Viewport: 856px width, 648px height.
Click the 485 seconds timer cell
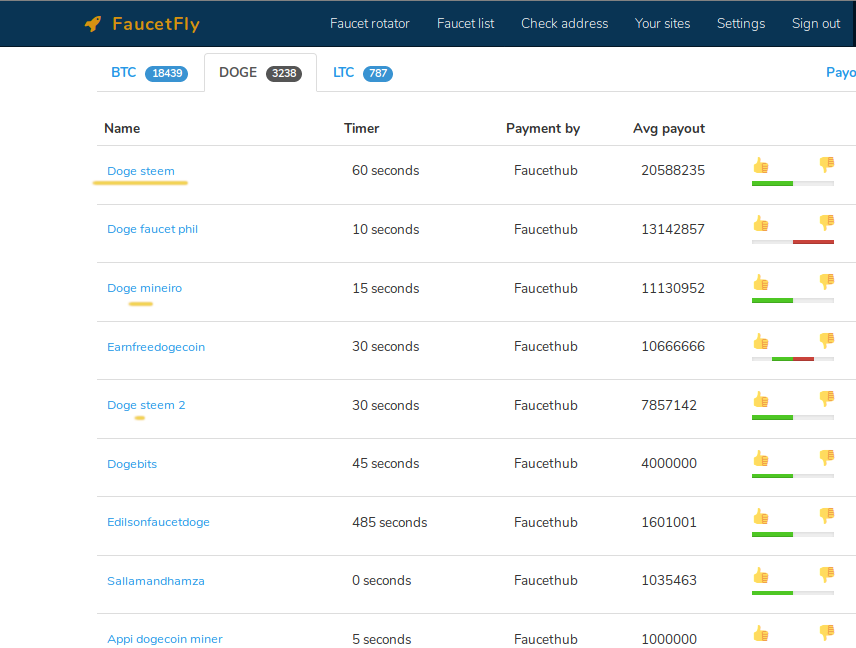[x=390, y=522]
